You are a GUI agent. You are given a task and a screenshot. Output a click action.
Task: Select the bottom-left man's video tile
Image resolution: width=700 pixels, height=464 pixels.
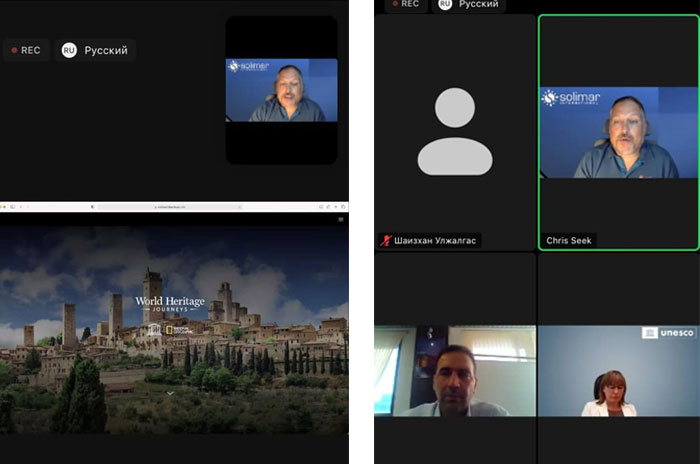click(x=455, y=370)
